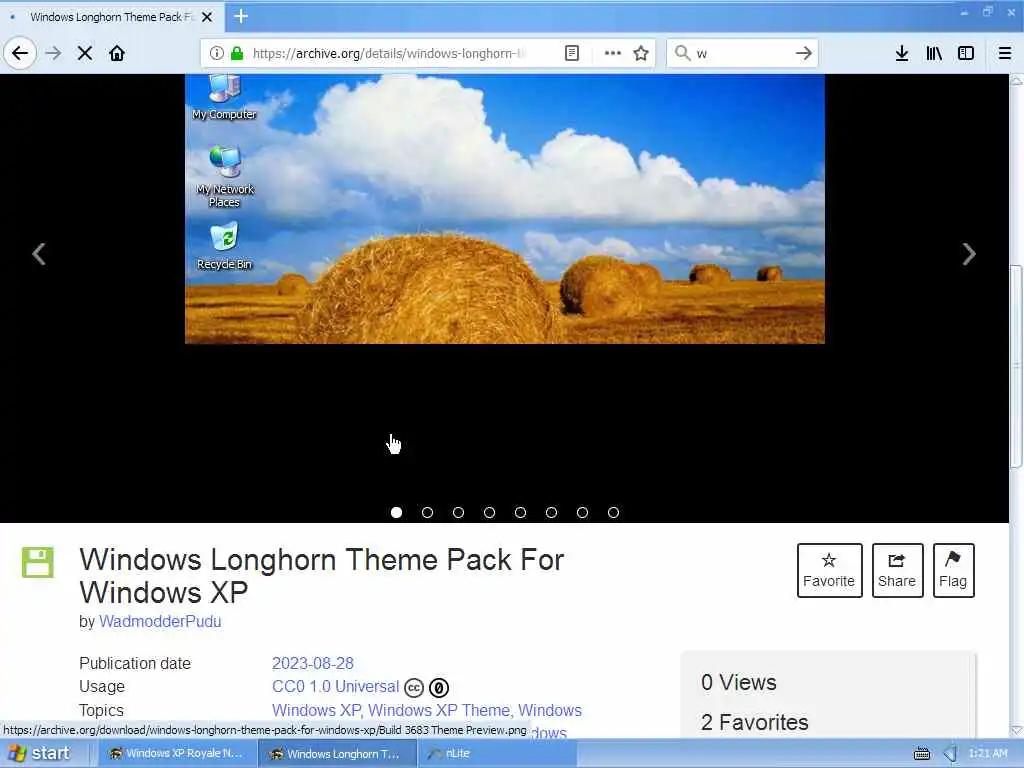The height and width of the screenshot is (768, 1024).
Task: Select the fourth carousel dot
Action: coord(490,513)
